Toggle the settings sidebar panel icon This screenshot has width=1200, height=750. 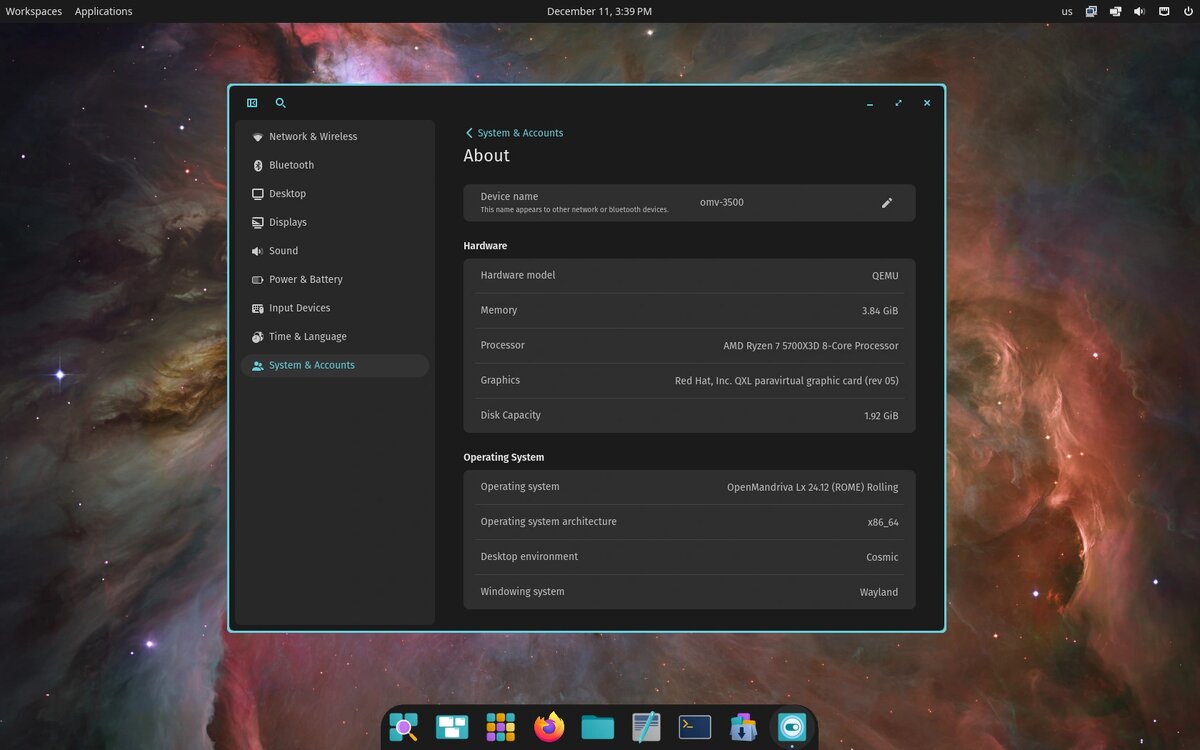click(x=251, y=102)
